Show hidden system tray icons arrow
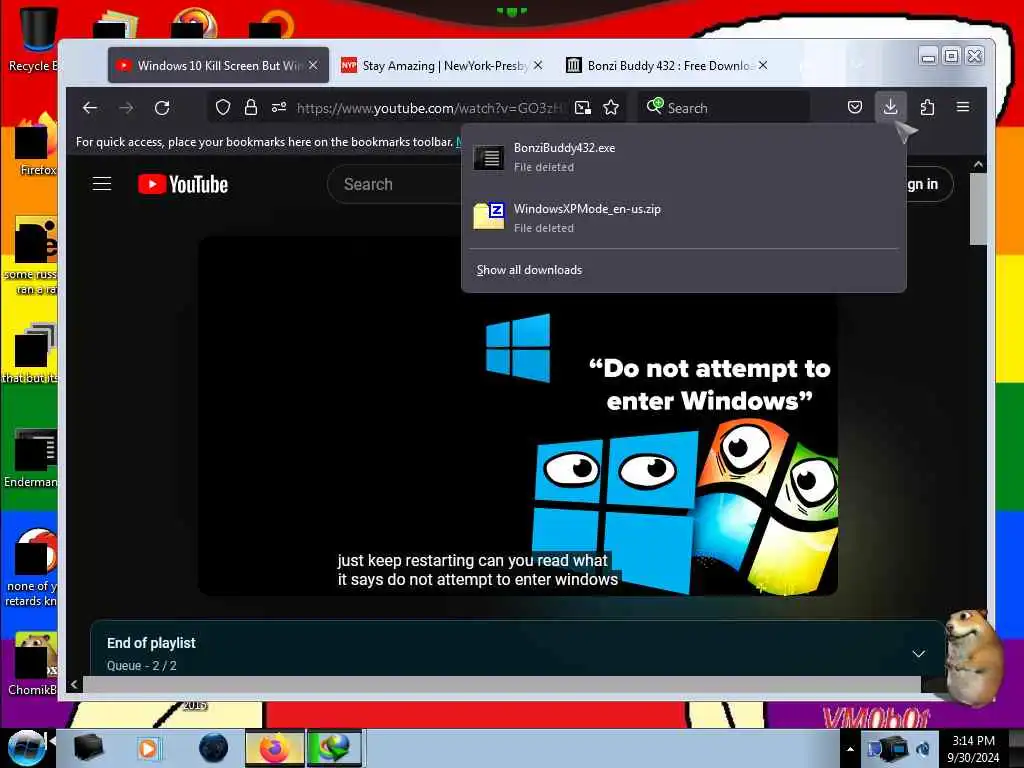This screenshot has width=1024, height=768. point(850,750)
